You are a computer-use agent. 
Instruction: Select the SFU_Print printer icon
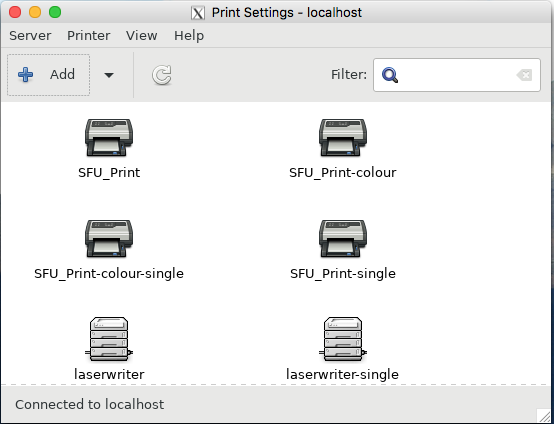click(x=109, y=138)
